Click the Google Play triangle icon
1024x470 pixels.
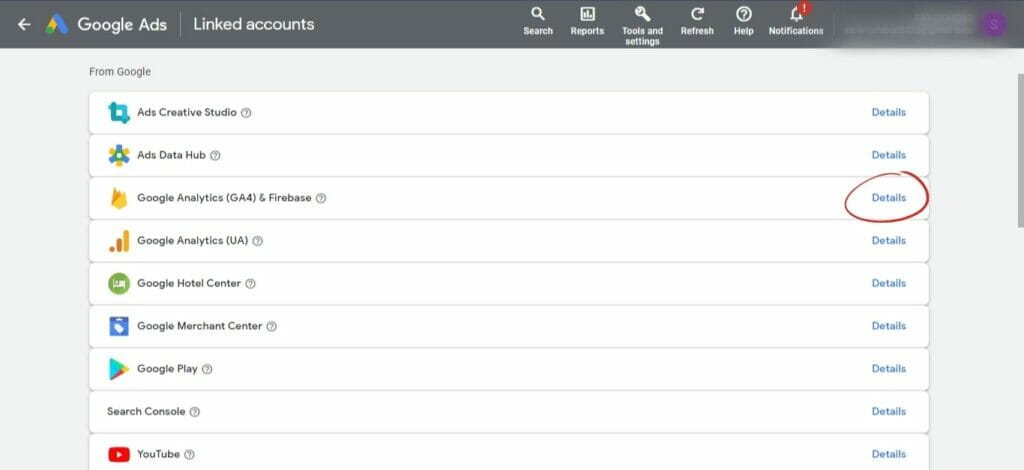click(119, 369)
